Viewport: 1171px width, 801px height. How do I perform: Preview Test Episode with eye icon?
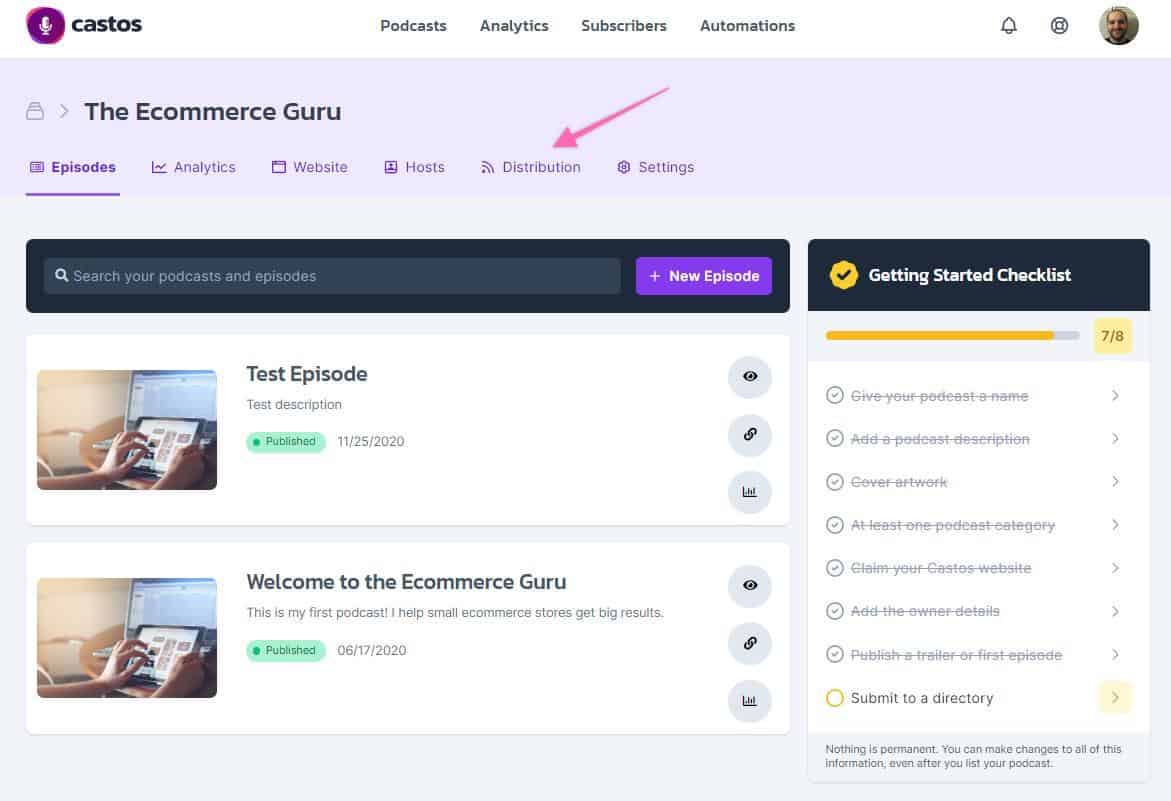pyautogui.click(x=749, y=376)
